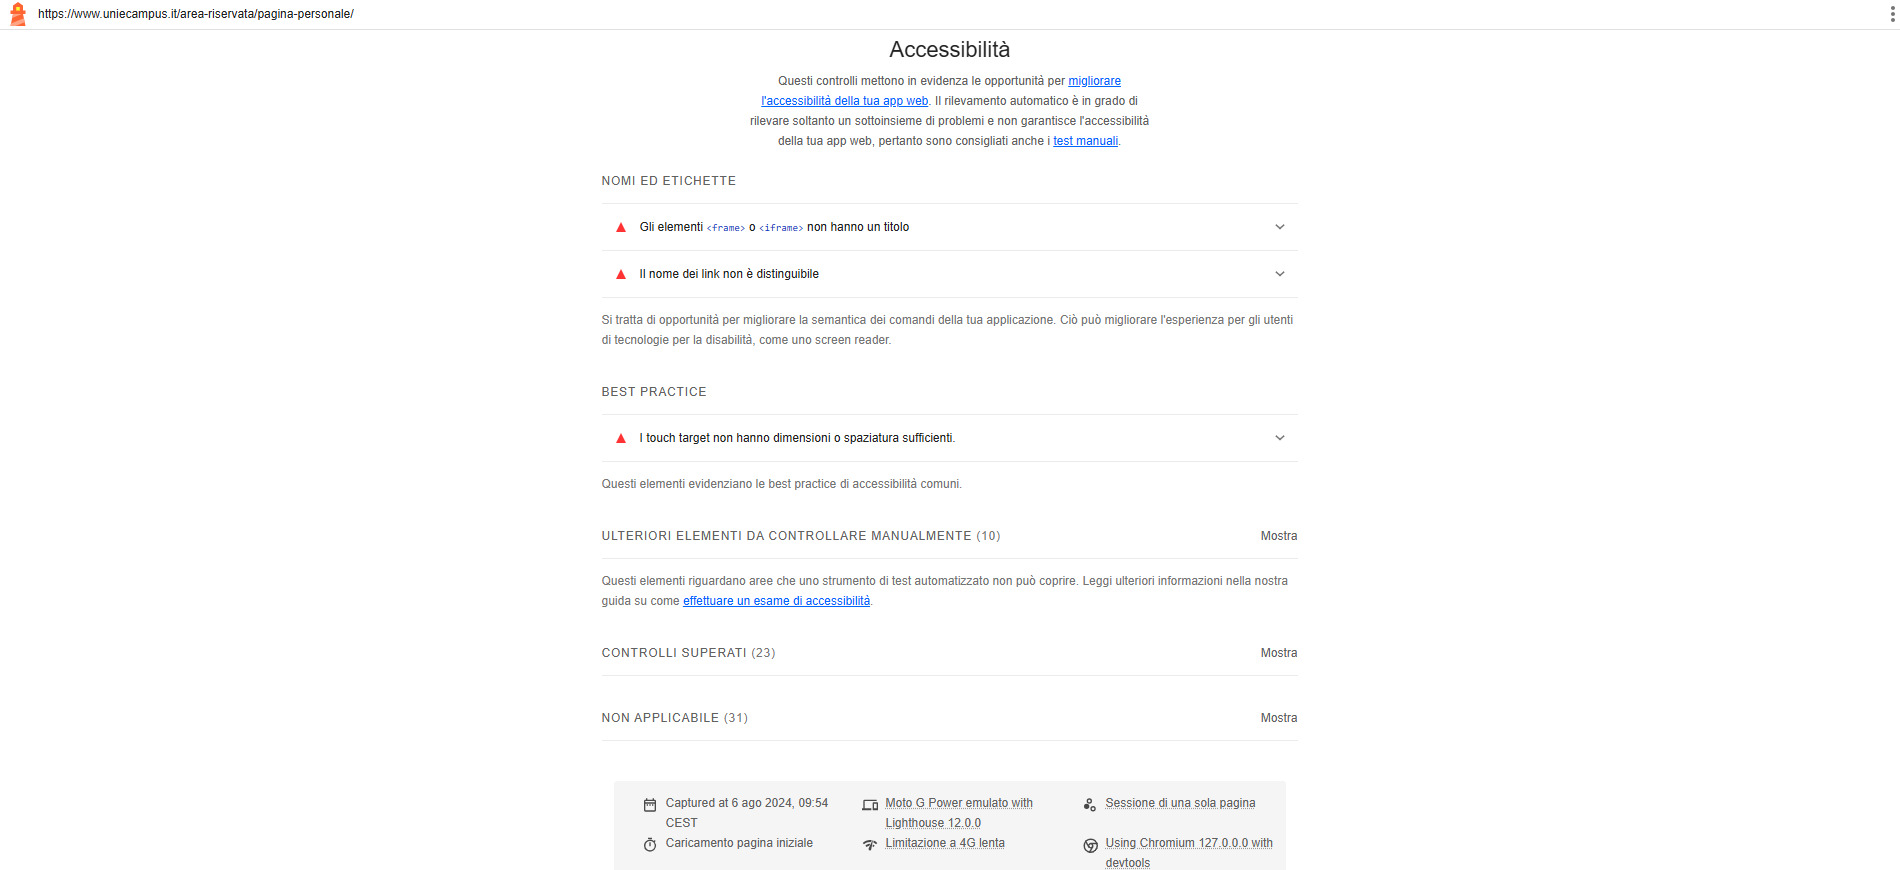This screenshot has width=1900, height=870.
Task: Expand the touch target audit chevron
Action: (1280, 438)
